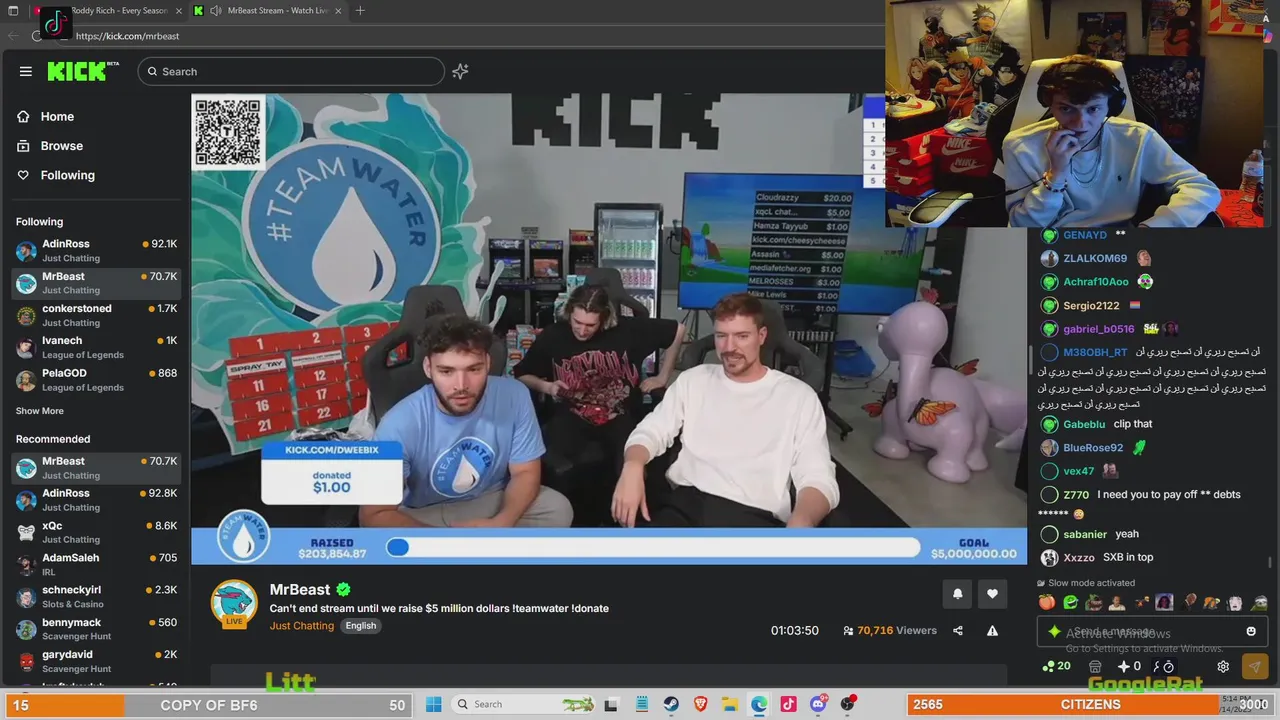Open conkerstoned channel in Following list

[96, 315]
